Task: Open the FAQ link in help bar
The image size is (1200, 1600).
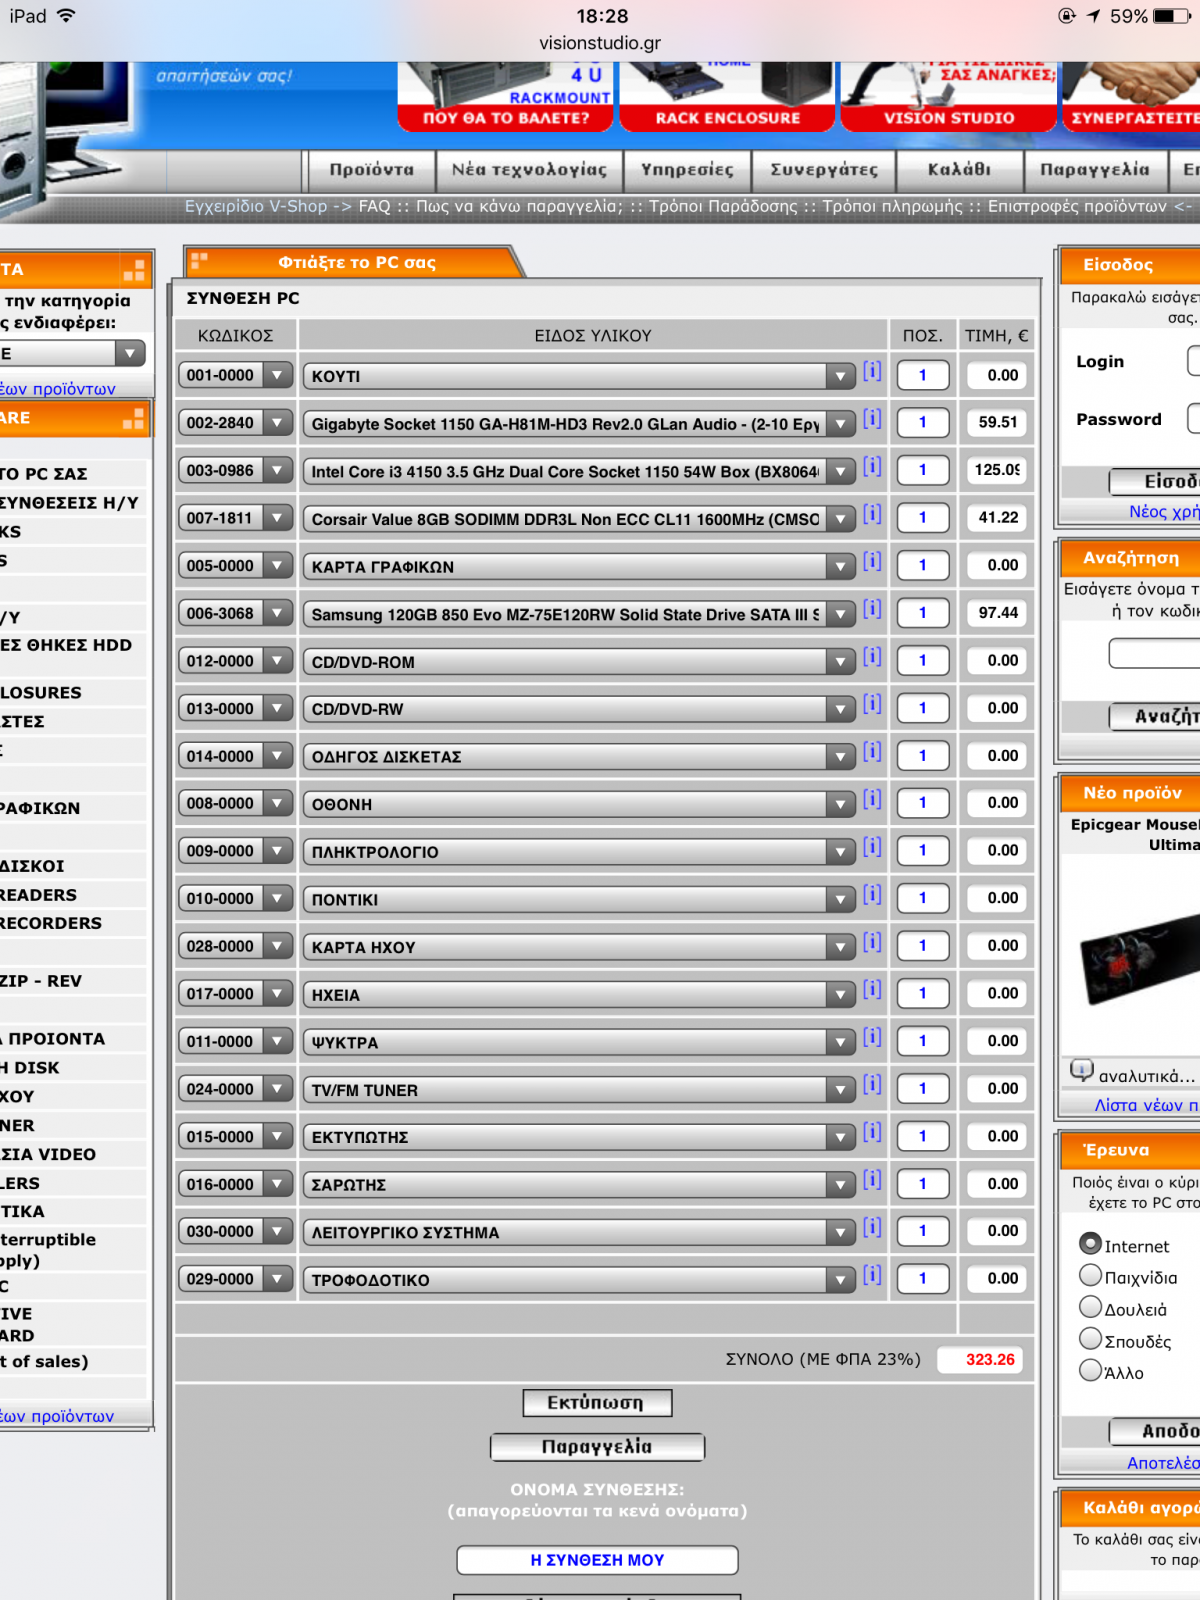Action: coord(374,206)
